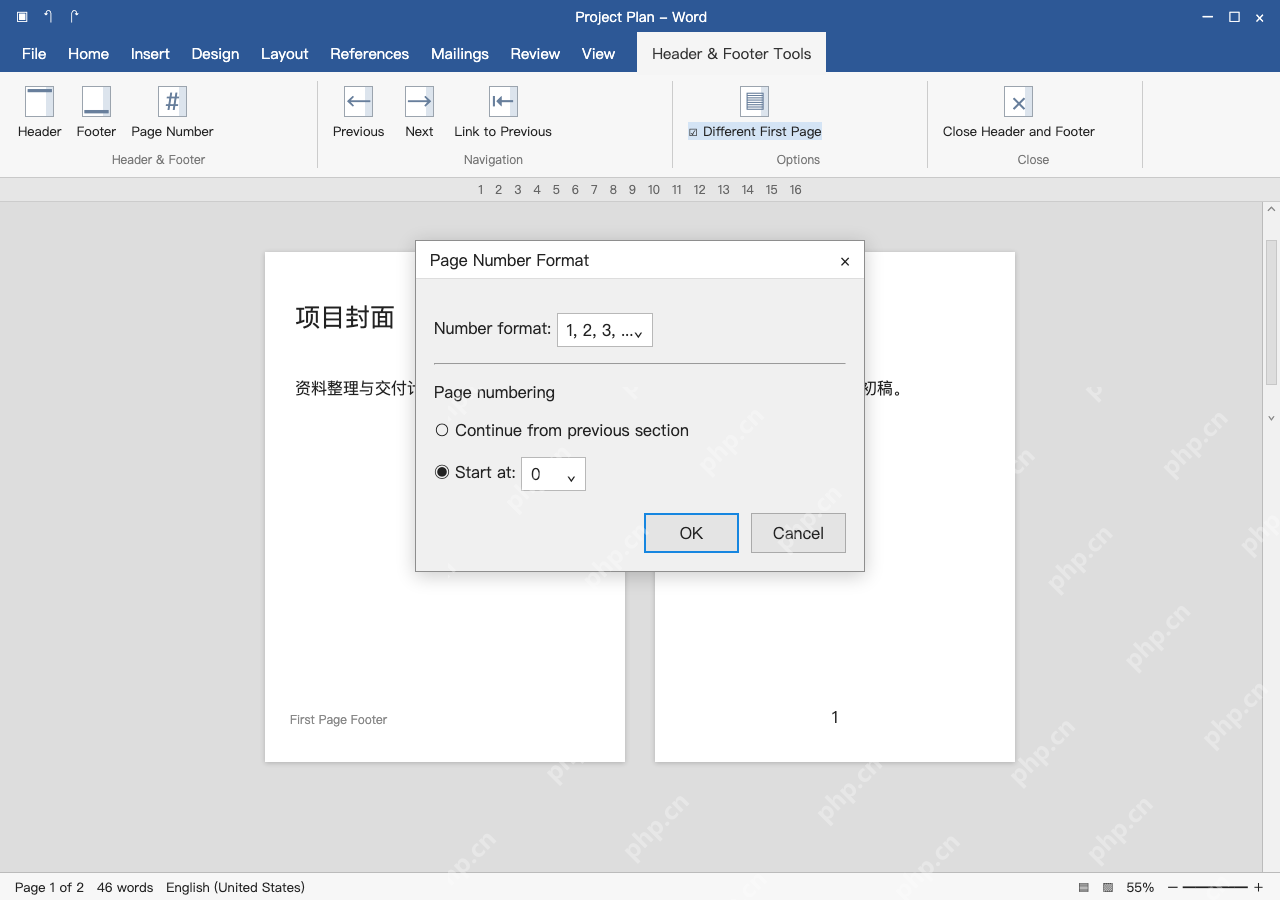Zoom in with the plus button
Viewport: 1280px width, 900px height.
pos(1258,887)
